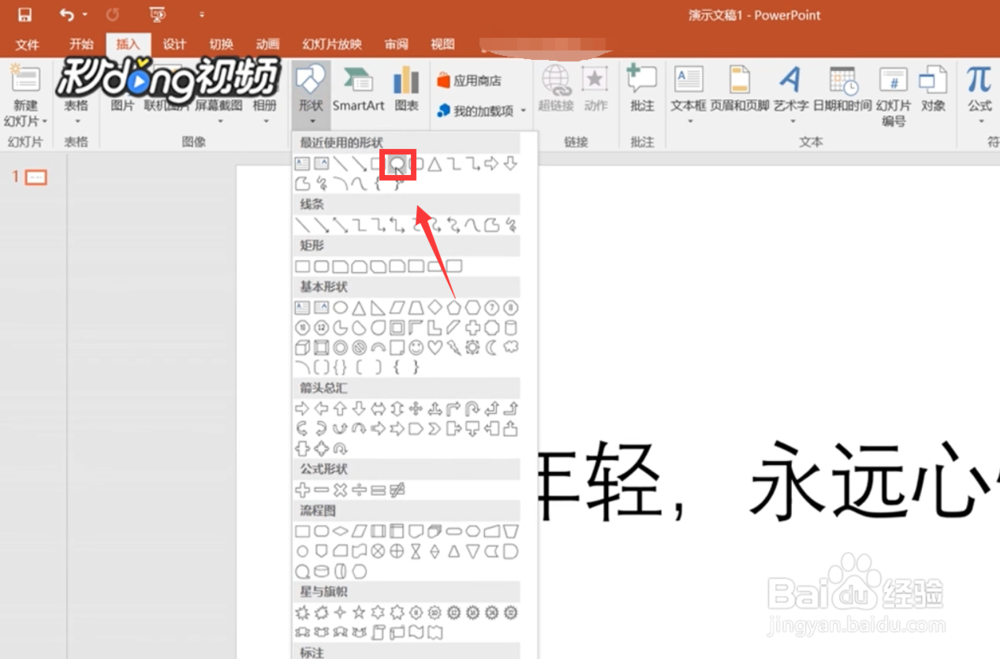Insert a SmartArt graphic
The height and width of the screenshot is (659, 1000).
tap(358, 89)
